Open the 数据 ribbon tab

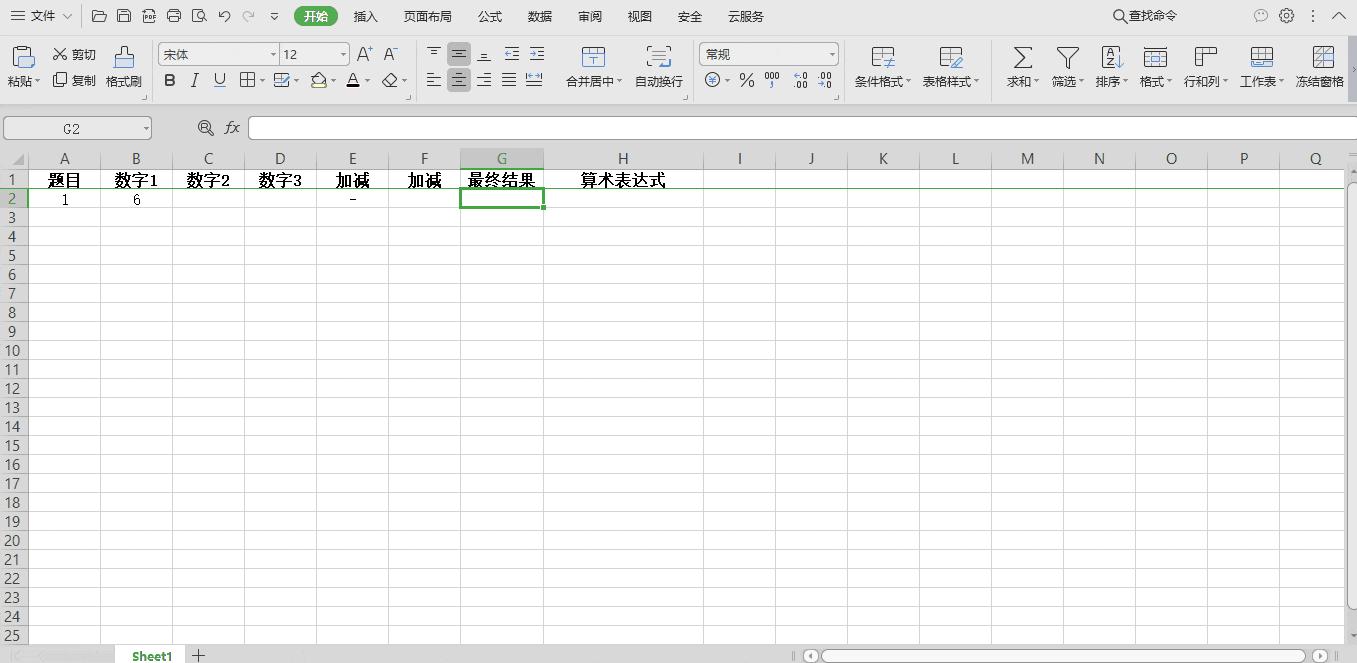pyautogui.click(x=539, y=16)
